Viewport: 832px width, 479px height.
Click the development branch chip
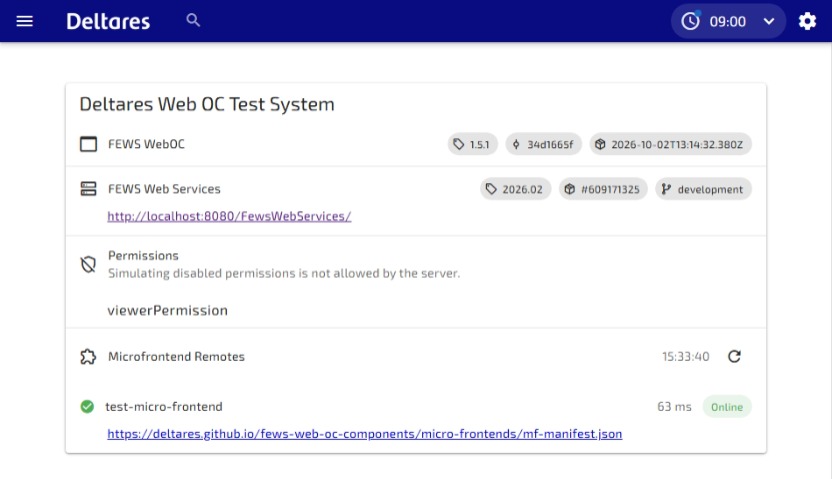[x=703, y=189]
